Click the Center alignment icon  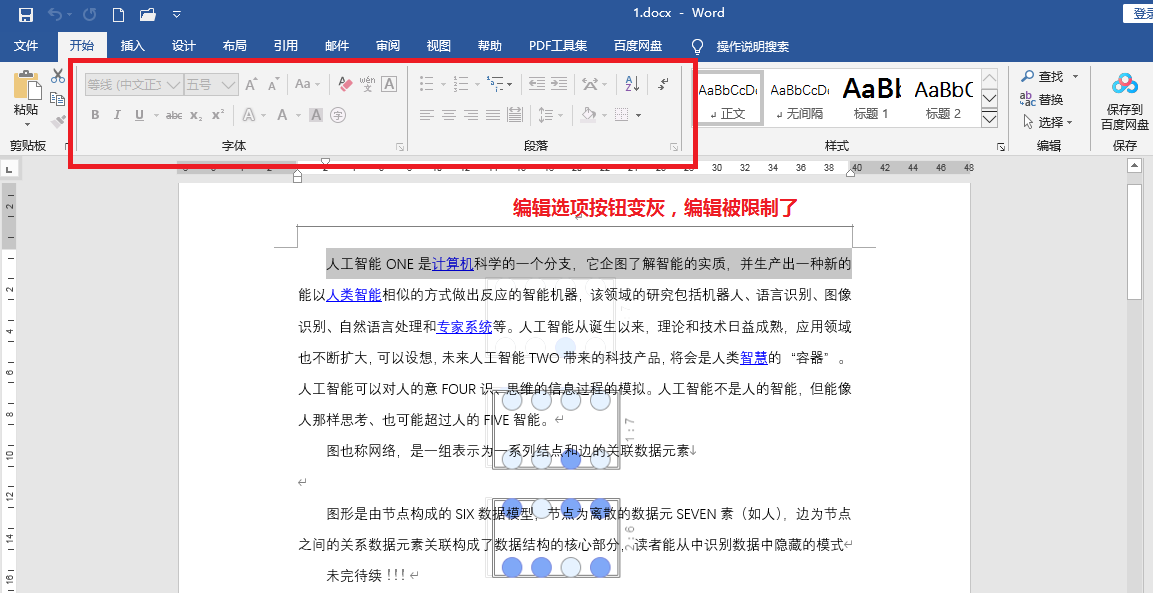tap(449, 115)
